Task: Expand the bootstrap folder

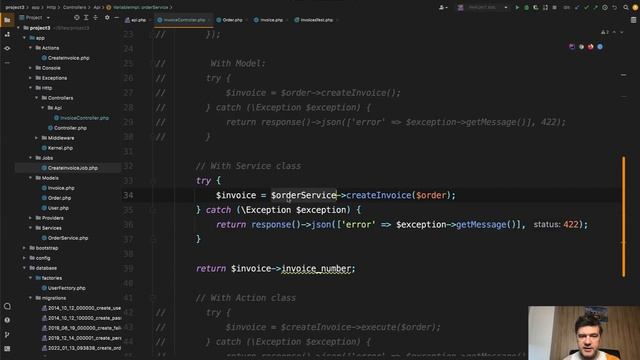Action: click(24, 248)
